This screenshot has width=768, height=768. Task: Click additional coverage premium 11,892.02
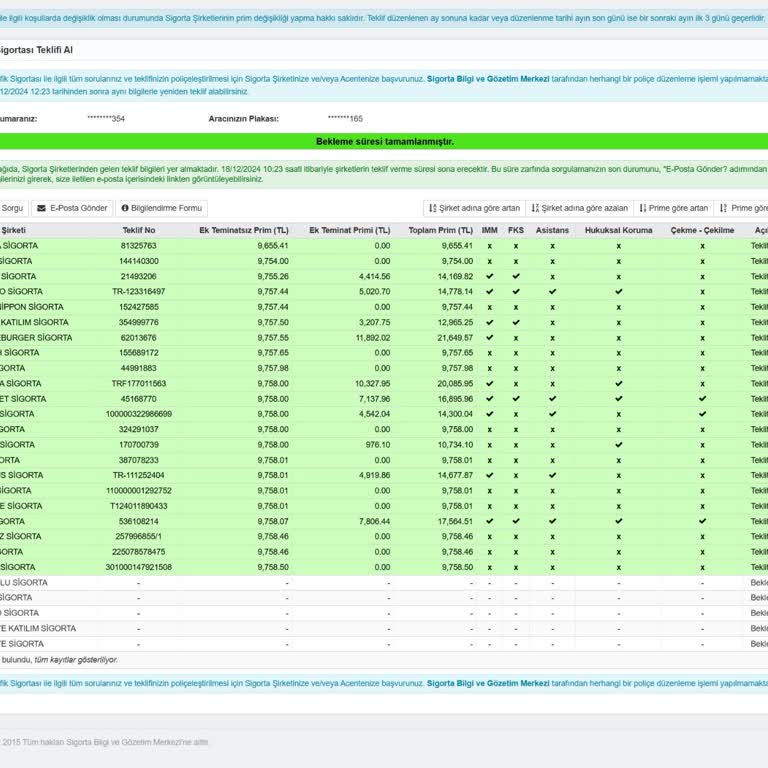(373, 337)
